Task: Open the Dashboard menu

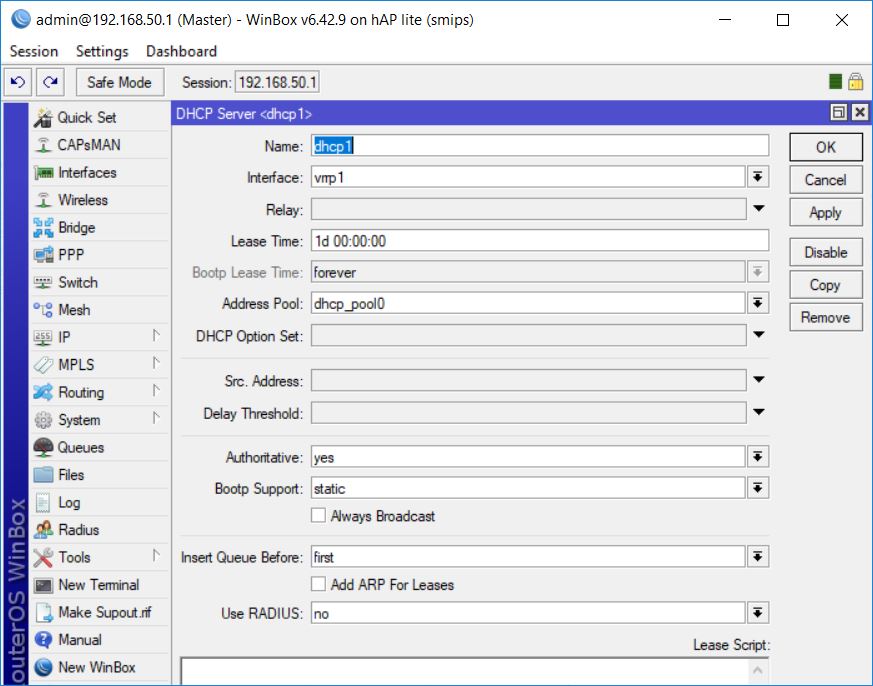Action: click(x=182, y=51)
